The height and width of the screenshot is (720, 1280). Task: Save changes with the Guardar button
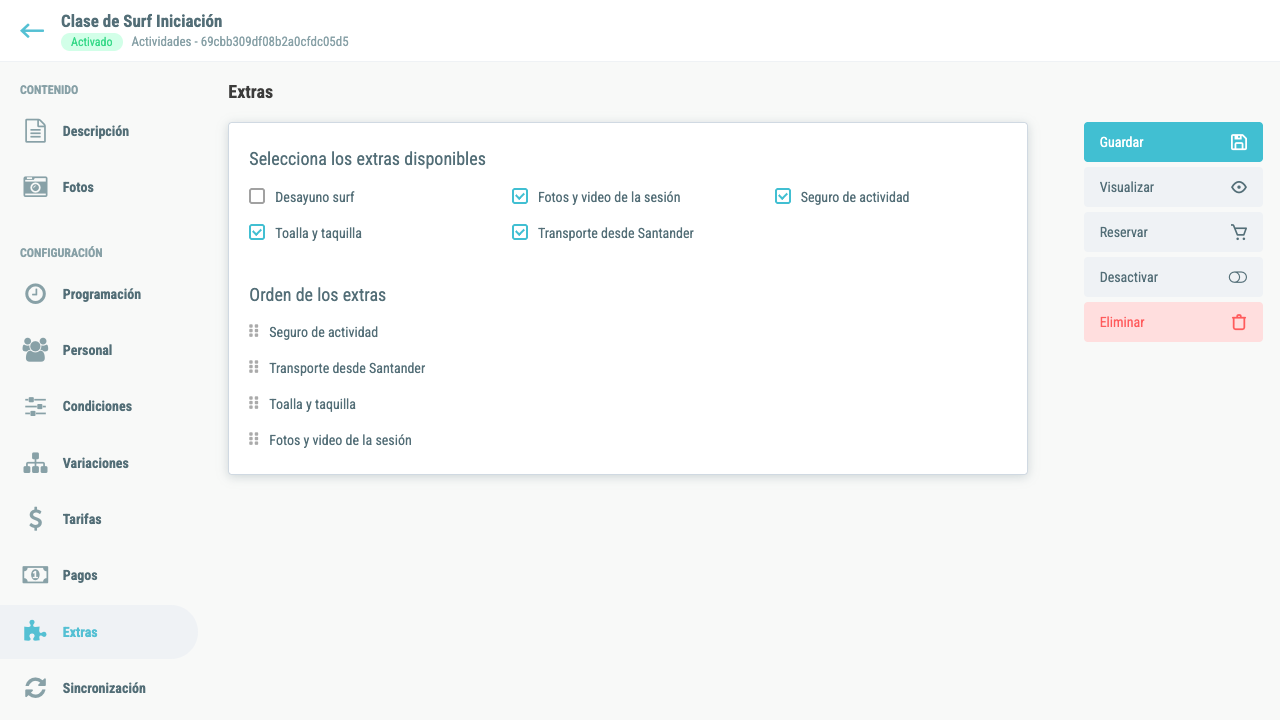[1173, 142]
